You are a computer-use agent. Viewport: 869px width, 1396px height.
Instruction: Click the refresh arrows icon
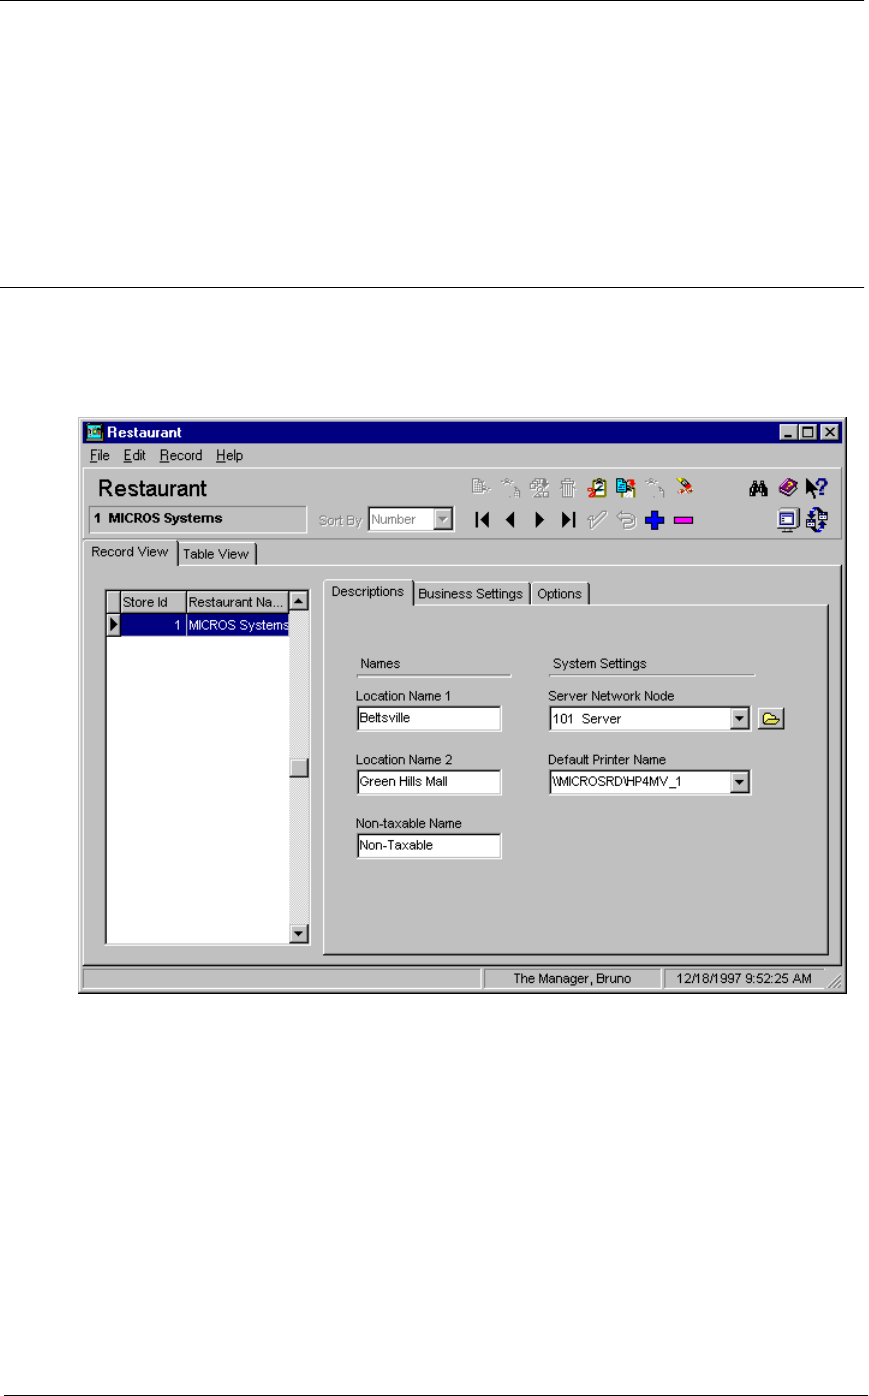(x=817, y=520)
